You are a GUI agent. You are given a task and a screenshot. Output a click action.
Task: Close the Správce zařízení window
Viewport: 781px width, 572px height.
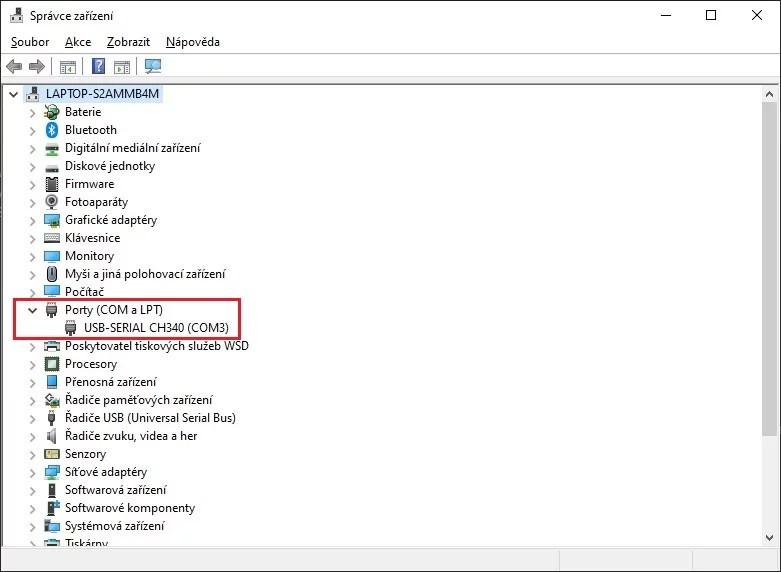[x=757, y=15]
